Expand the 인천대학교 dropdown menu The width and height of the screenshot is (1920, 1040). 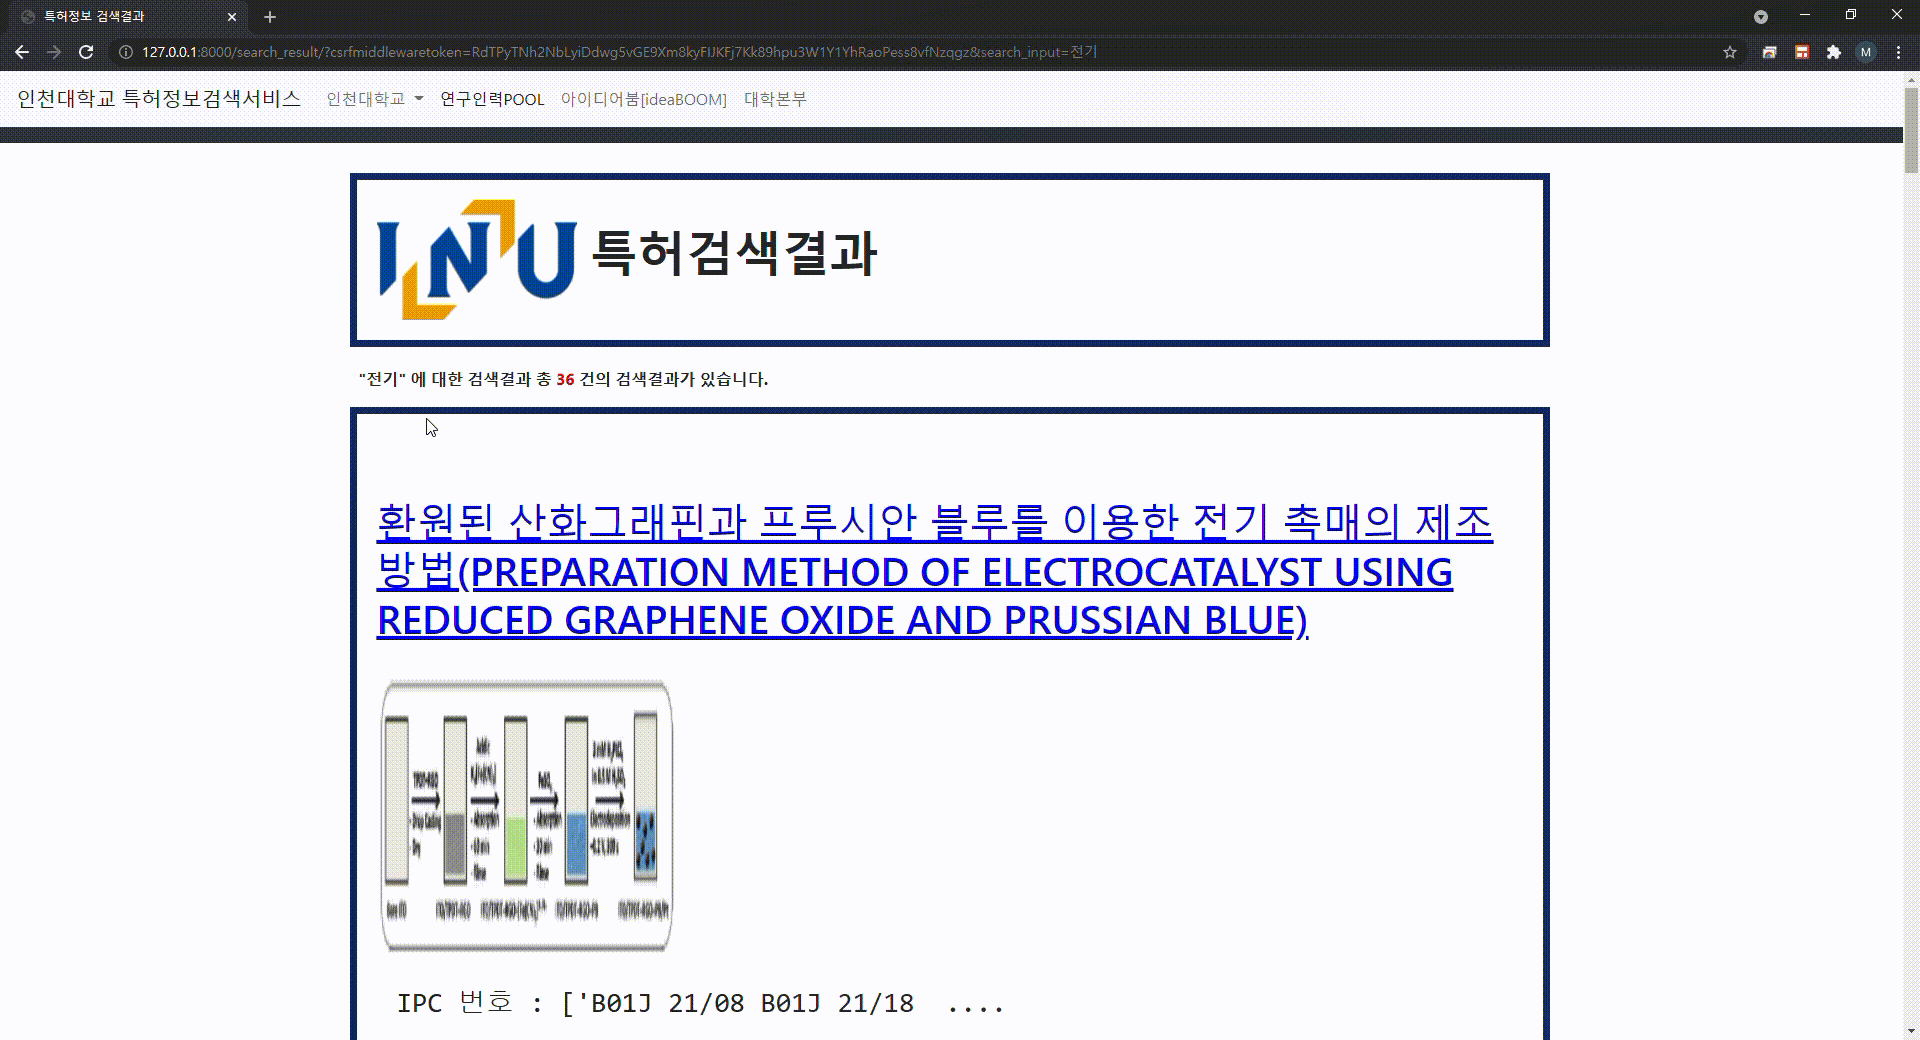click(375, 99)
